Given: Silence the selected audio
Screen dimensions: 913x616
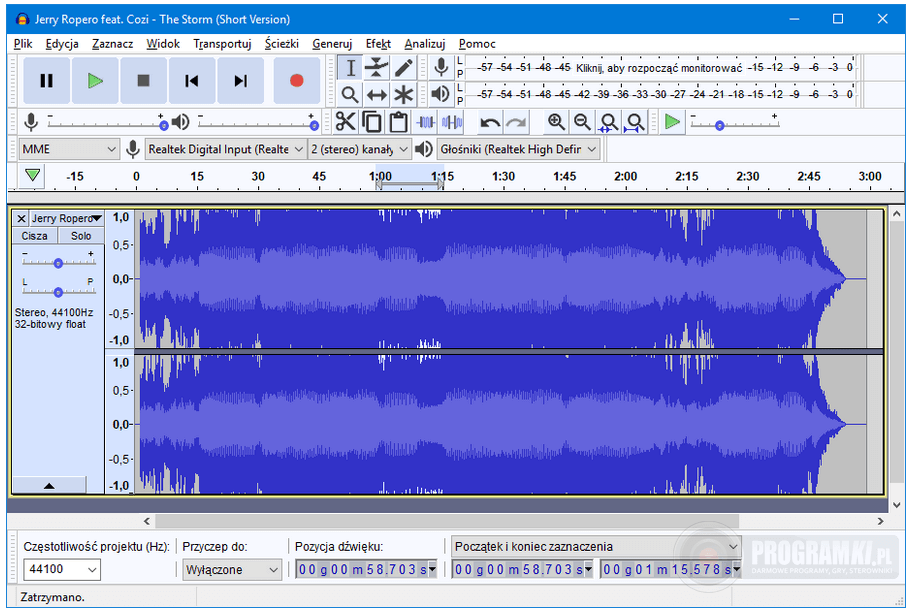Looking at the screenshot, I should click(x=452, y=122).
